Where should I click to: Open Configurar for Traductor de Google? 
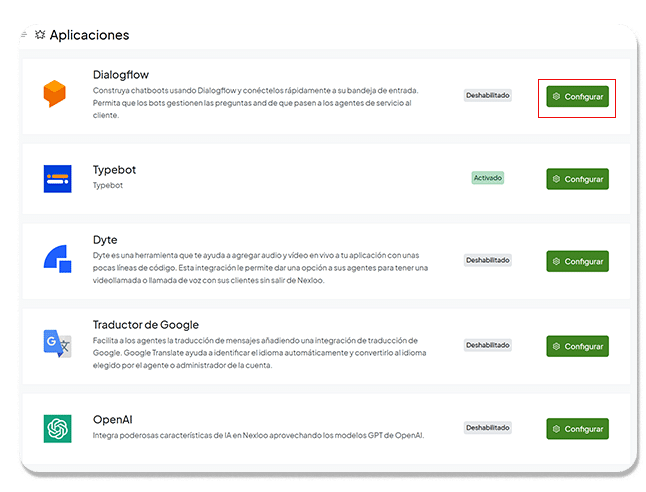tap(577, 346)
